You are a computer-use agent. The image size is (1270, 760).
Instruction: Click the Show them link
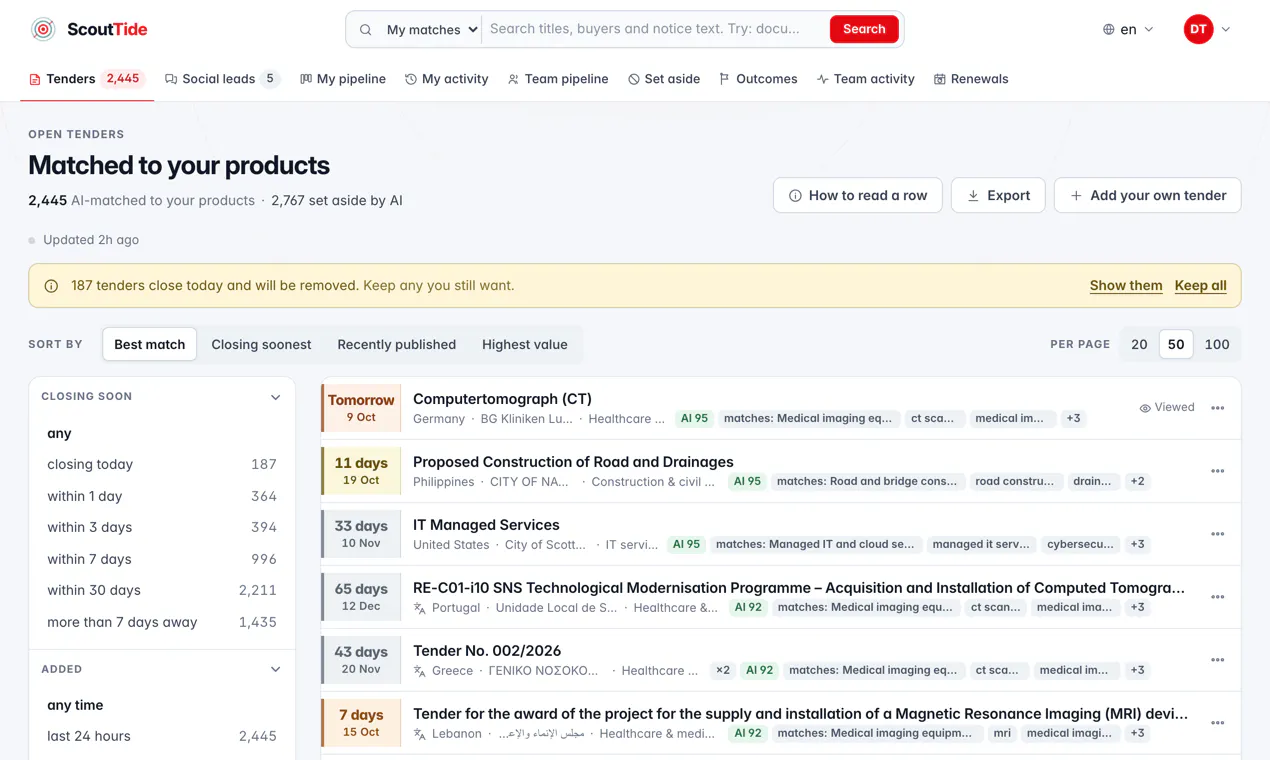click(x=1126, y=286)
